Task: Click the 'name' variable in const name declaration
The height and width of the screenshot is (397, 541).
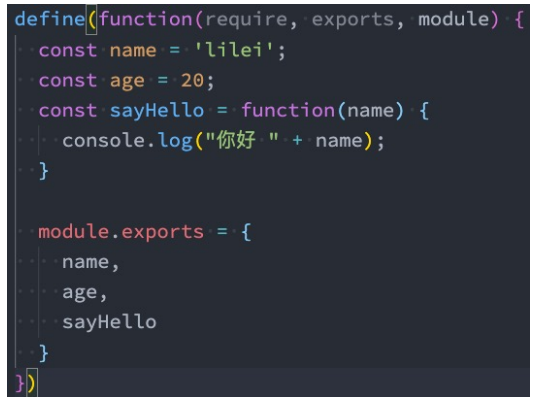Action: 133,51
